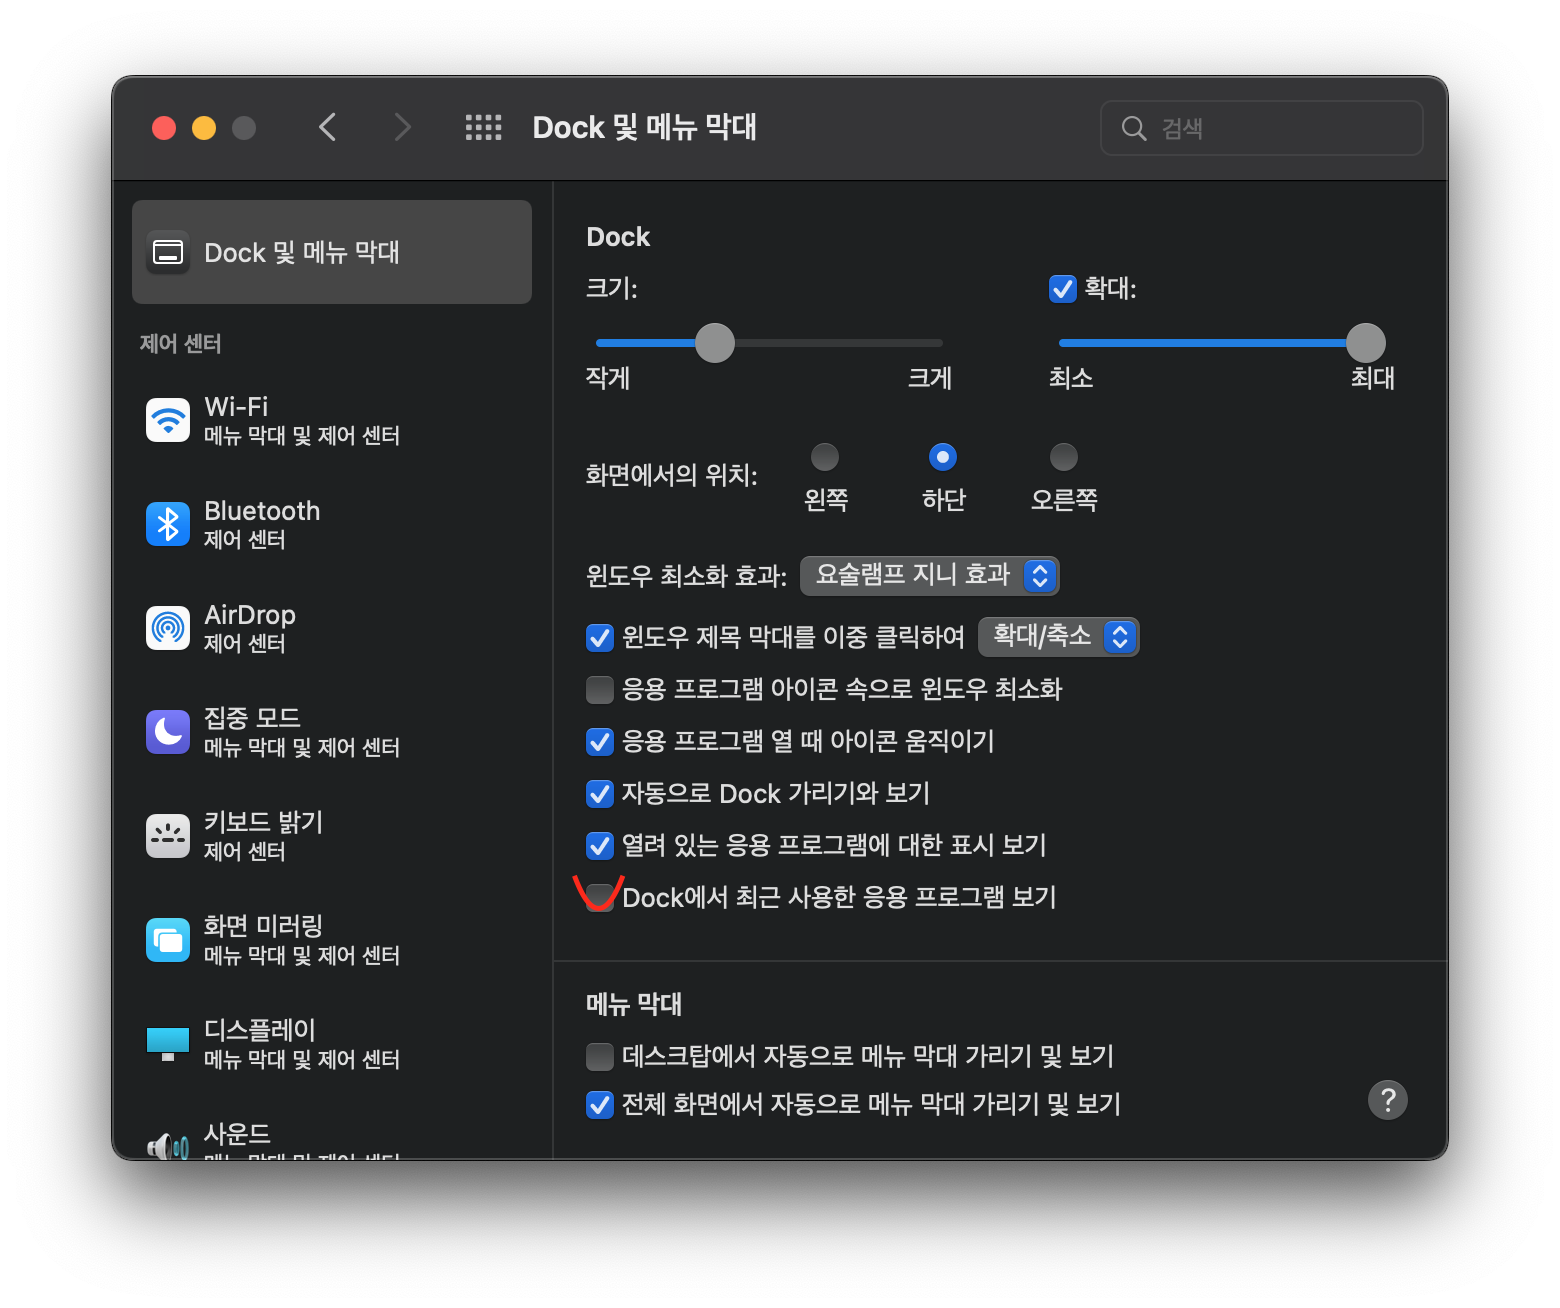Toggle 윈도우 제목 막대를 이중 클릭하여 checkbox

(x=600, y=638)
